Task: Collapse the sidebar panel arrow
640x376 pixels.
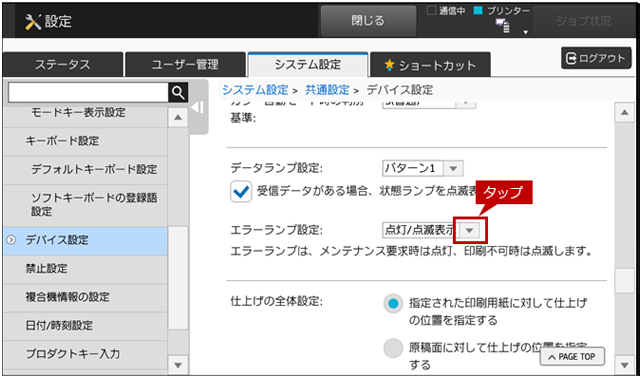Action: pyautogui.click(x=198, y=108)
